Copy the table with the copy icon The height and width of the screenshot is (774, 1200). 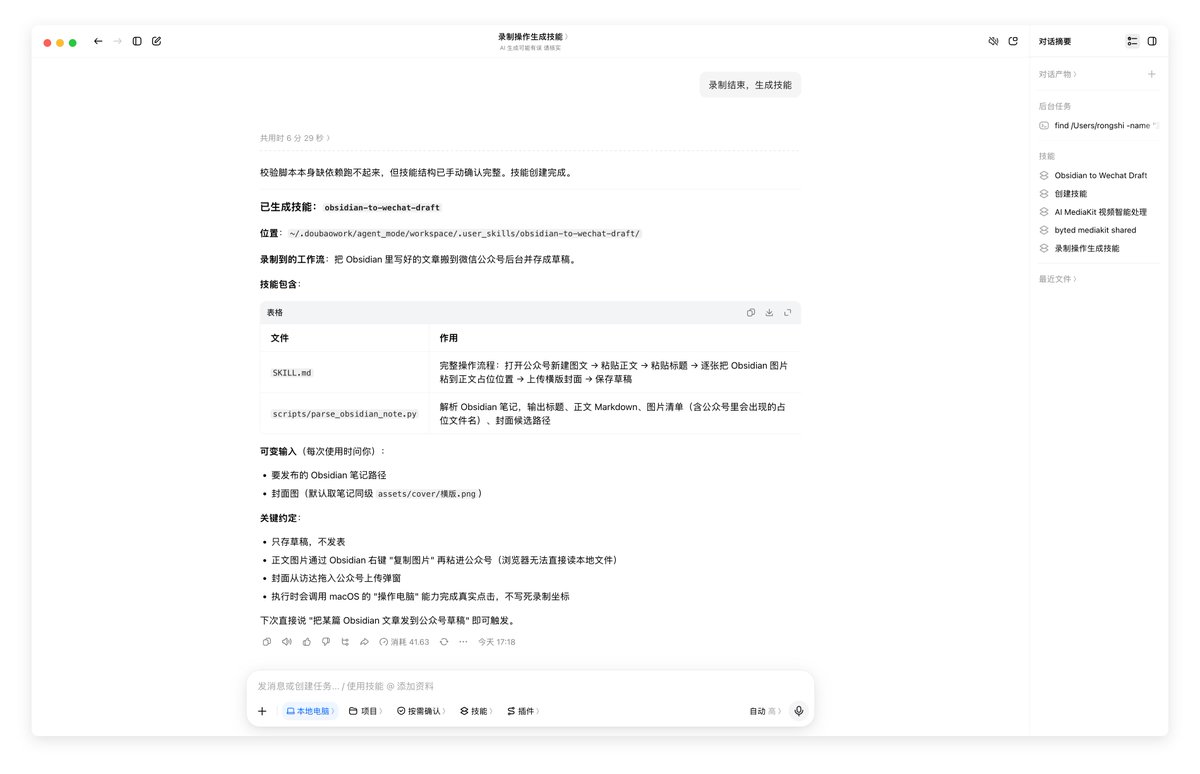point(751,312)
